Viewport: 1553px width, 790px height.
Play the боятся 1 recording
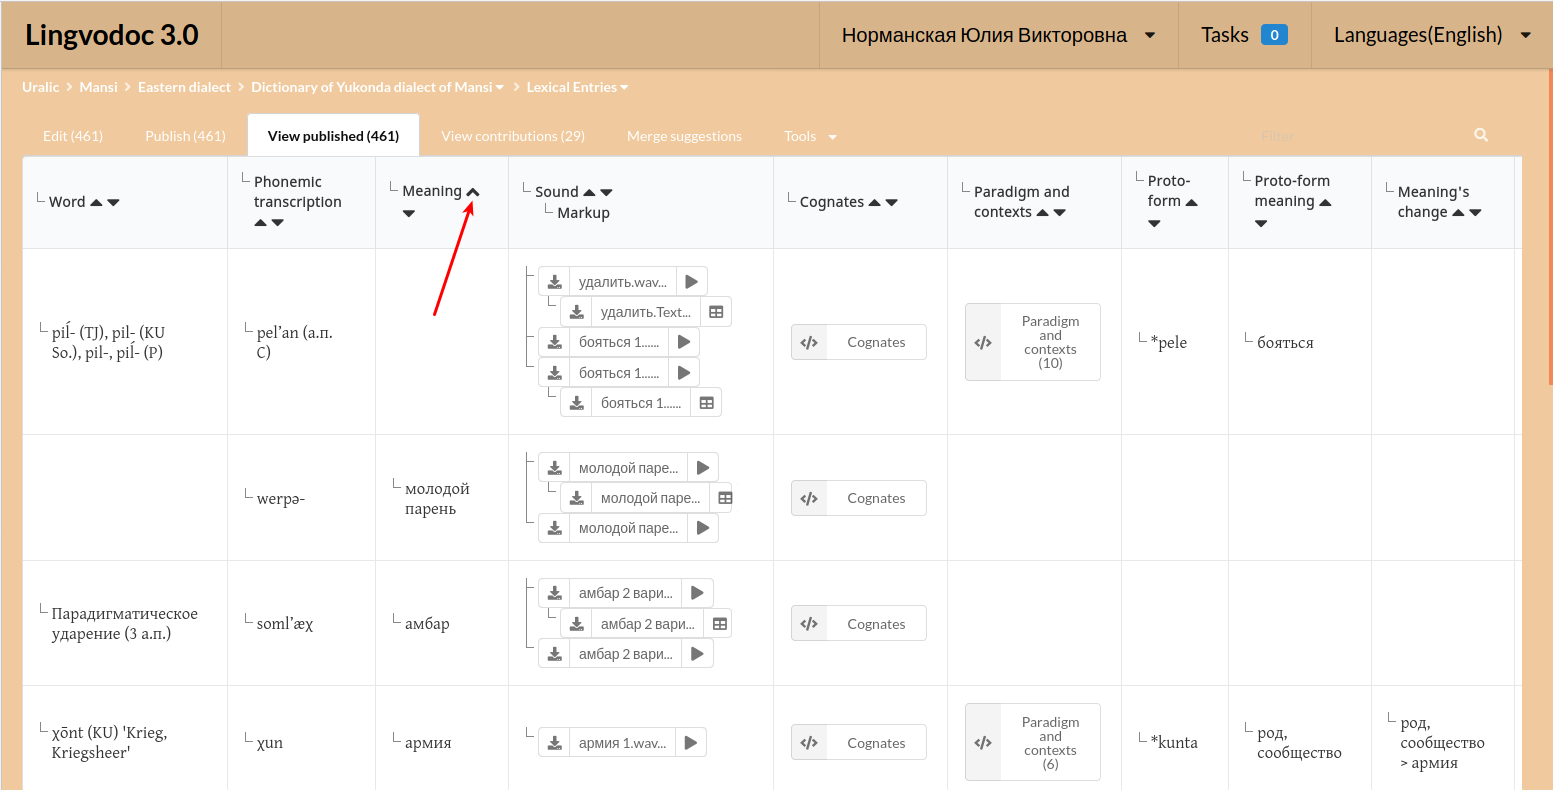click(683, 341)
